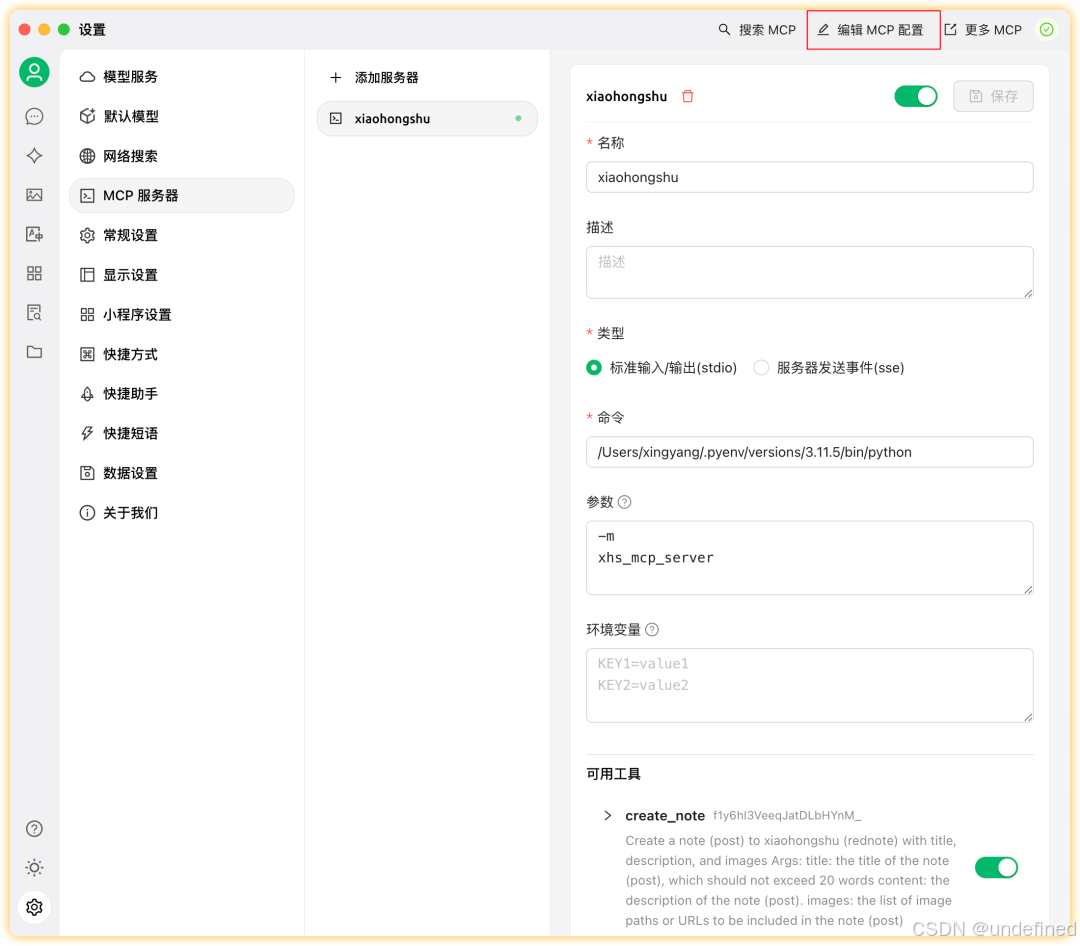
Task: Toggle the xiaohongshu server enable switch
Action: click(x=915, y=96)
